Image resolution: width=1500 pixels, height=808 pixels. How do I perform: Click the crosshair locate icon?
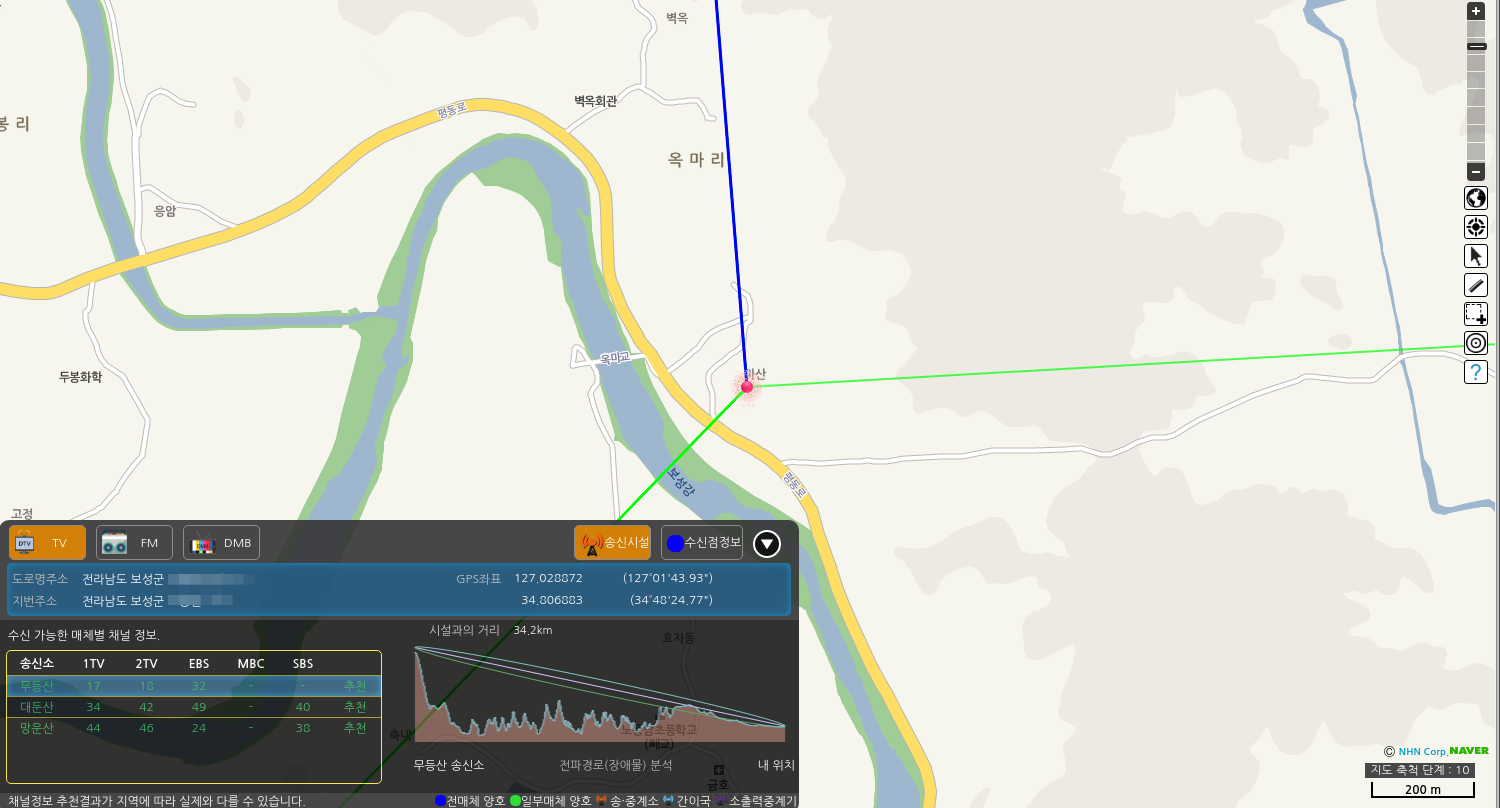coord(1476,227)
